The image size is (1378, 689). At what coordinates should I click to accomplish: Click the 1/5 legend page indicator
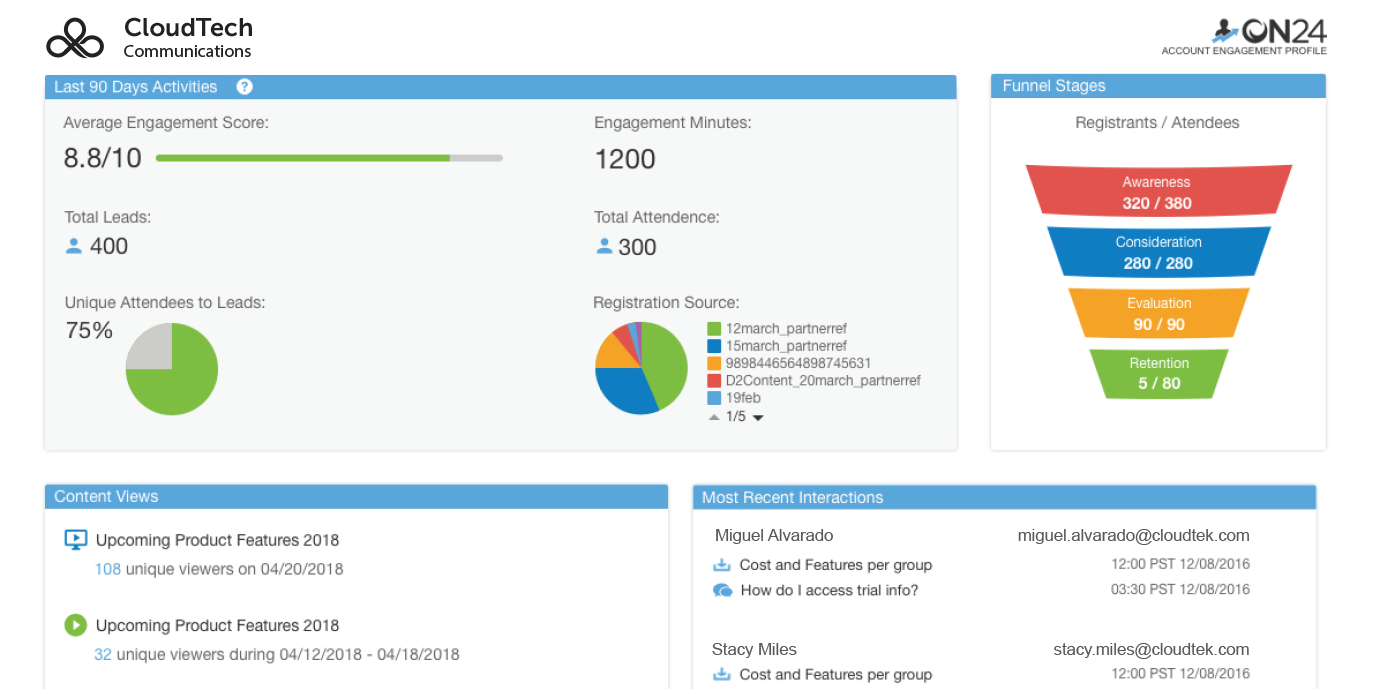pyautogui.click(x=736, y=416)
